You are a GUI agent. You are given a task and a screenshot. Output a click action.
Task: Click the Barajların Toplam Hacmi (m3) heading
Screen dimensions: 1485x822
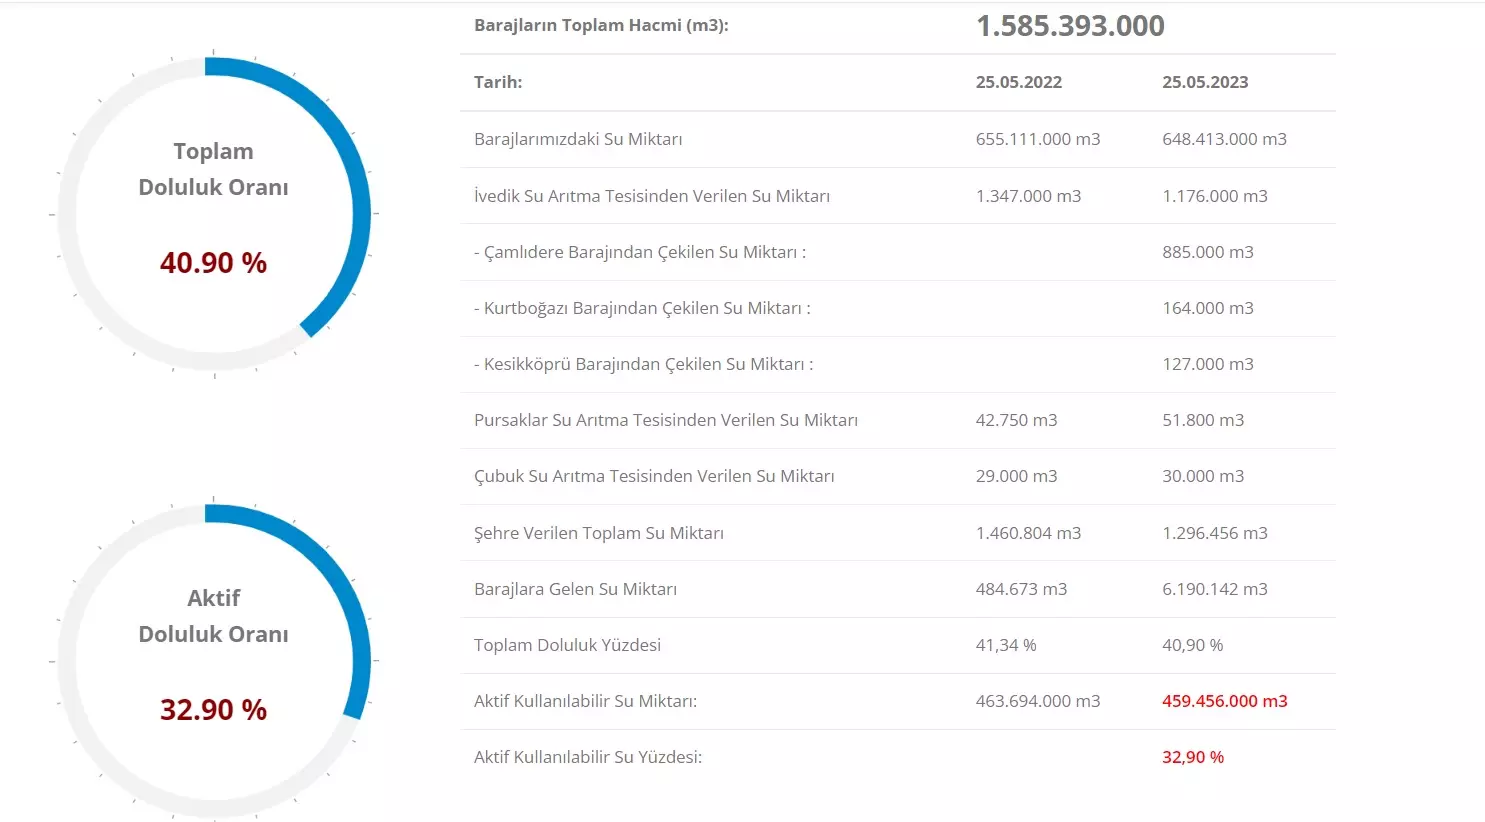tap(601, 26)
